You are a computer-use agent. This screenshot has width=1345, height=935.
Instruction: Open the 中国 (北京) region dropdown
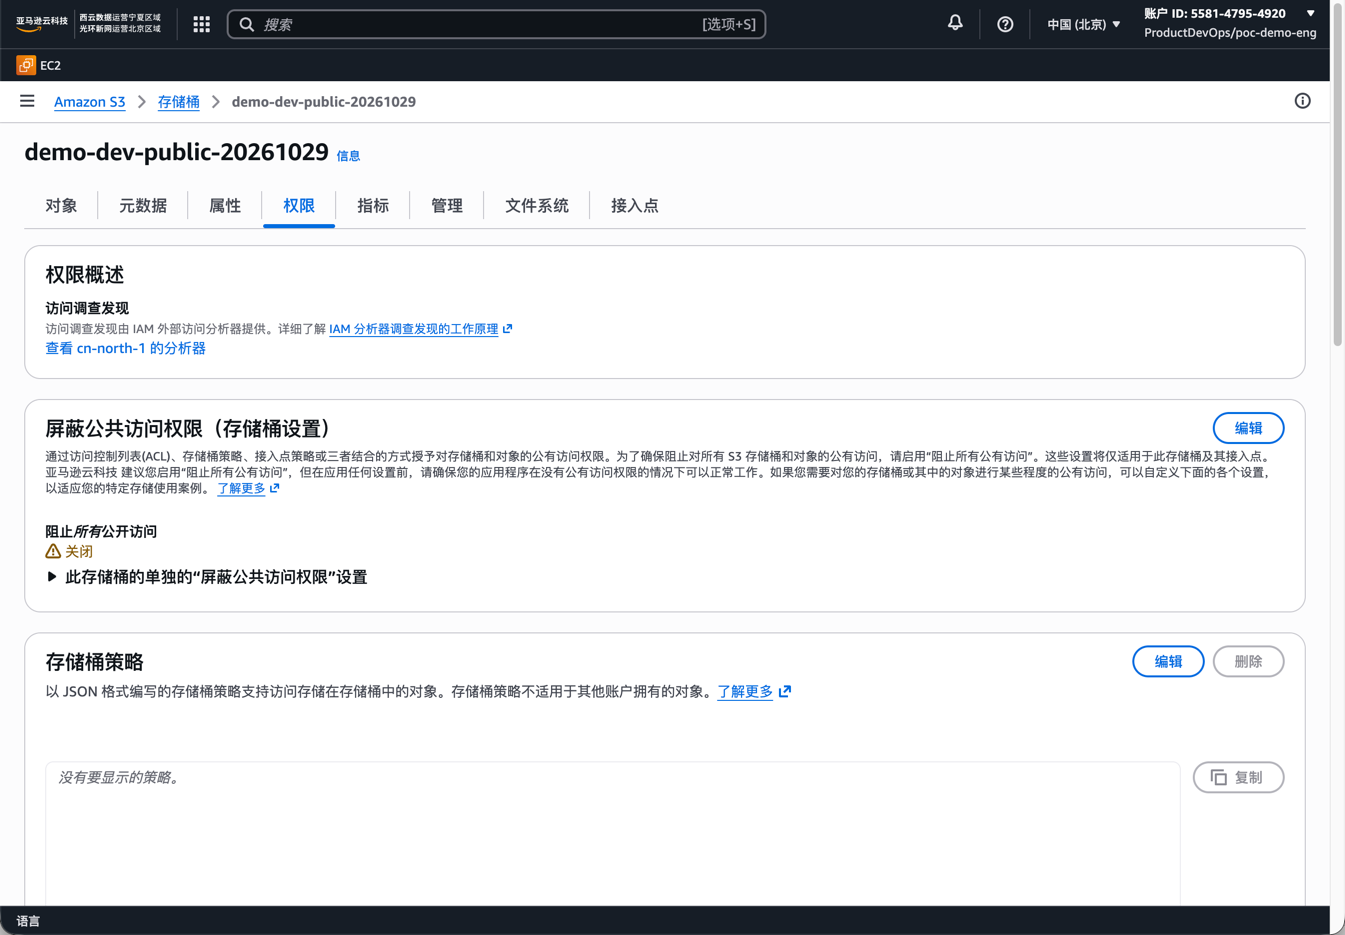click(x=1083, y=24)
